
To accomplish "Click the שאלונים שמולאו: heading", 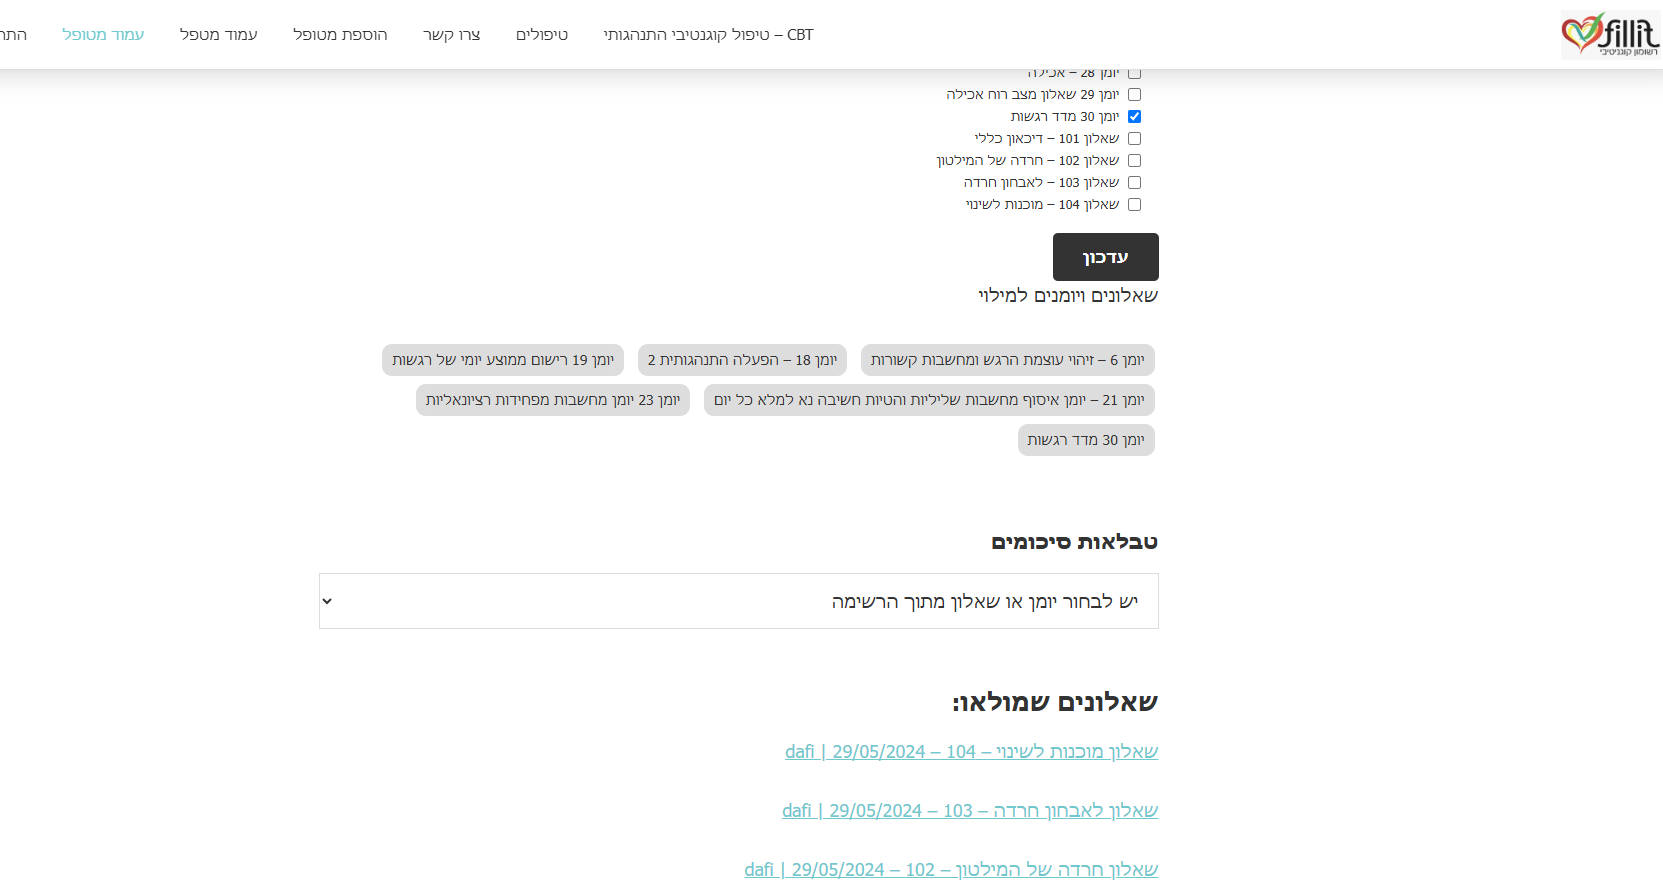I will click(1055, 702).
